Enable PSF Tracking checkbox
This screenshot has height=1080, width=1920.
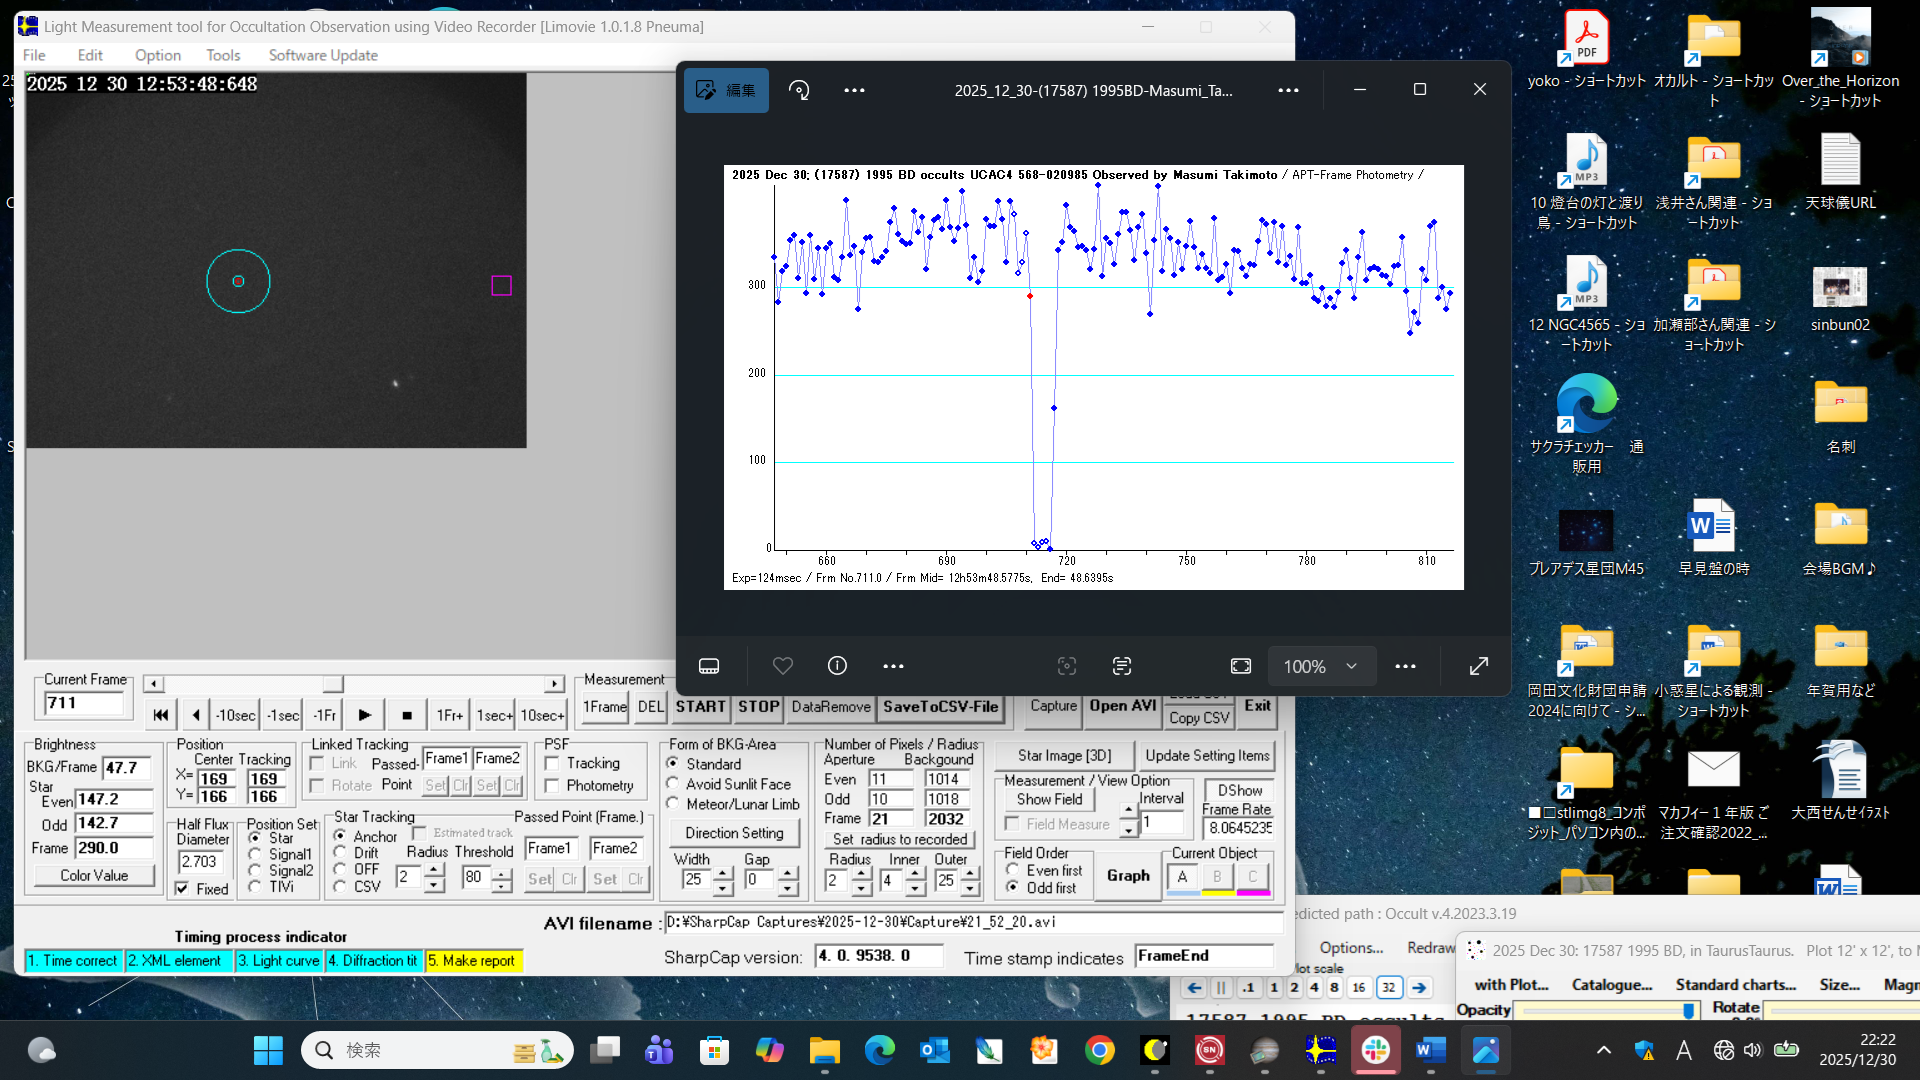point(552,763)
